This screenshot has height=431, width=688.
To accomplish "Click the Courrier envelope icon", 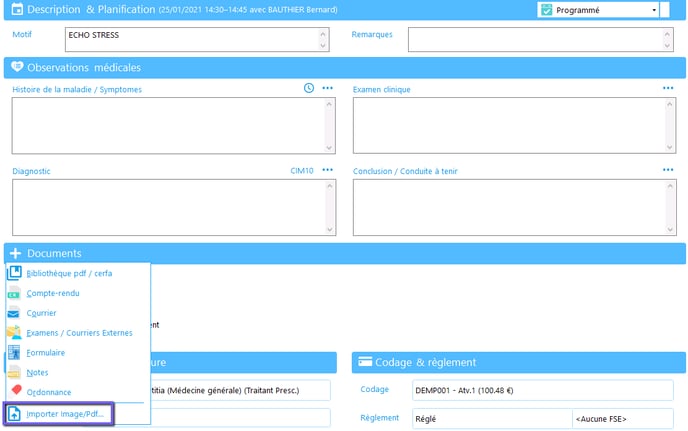I will coord(14,313).
